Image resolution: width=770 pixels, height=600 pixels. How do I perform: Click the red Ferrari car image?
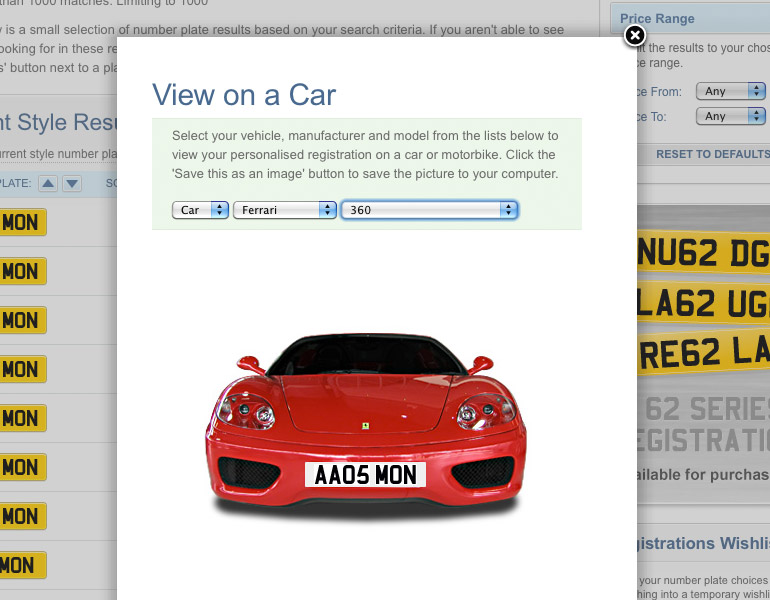tap(365, 425)
